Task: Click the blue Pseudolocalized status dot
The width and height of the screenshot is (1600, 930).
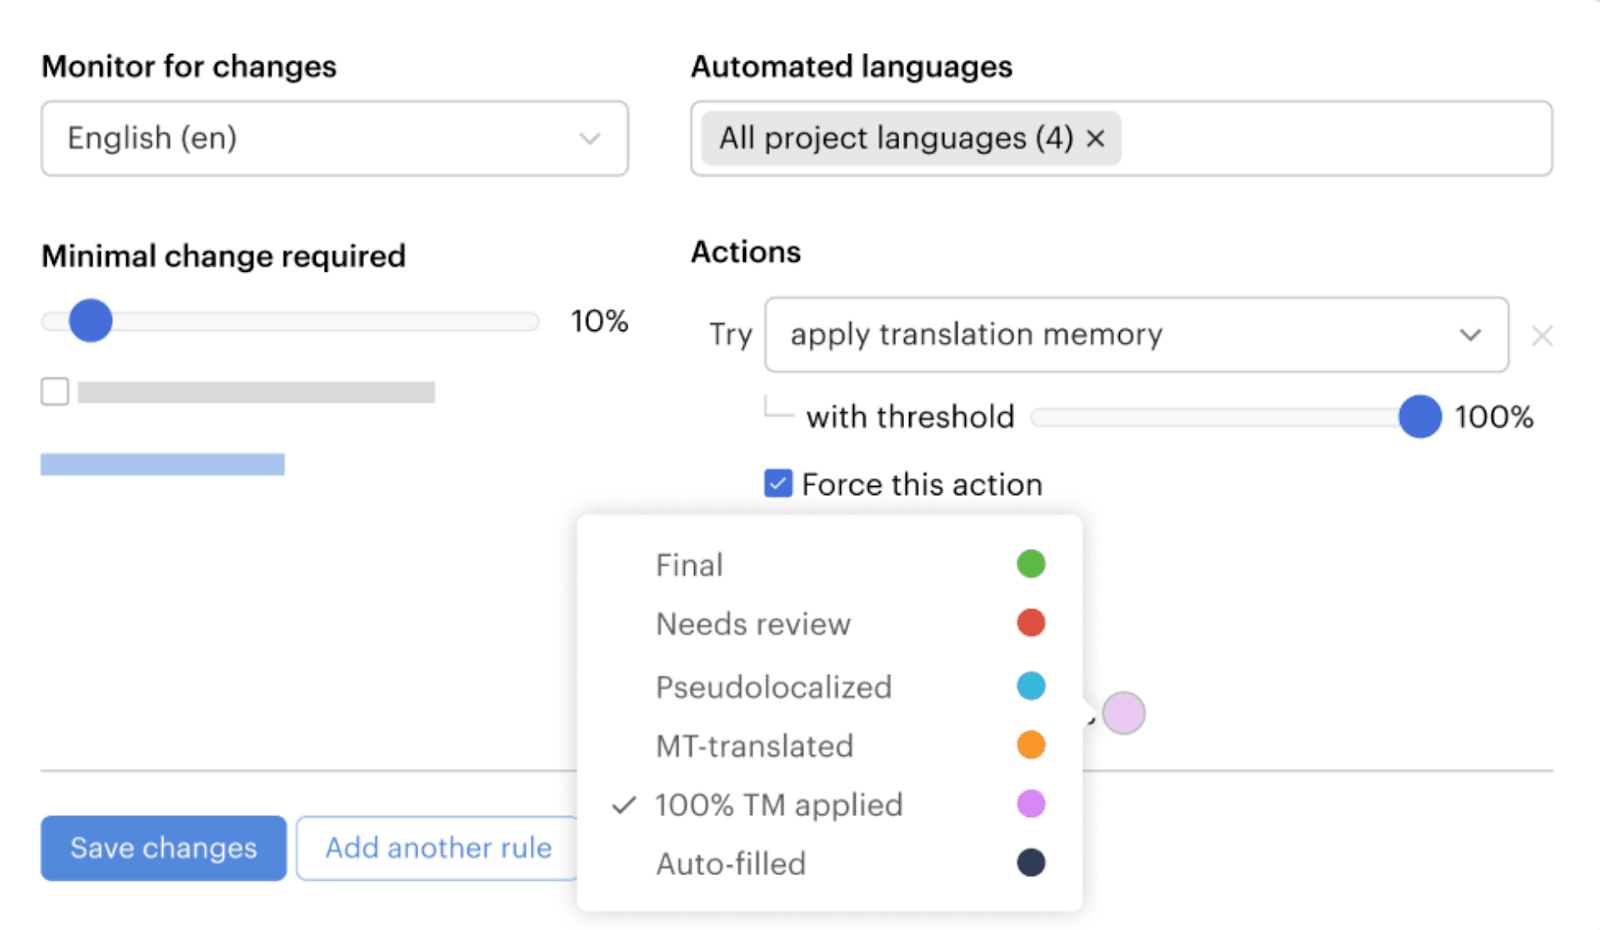Action: click(x=1030, y=686)
